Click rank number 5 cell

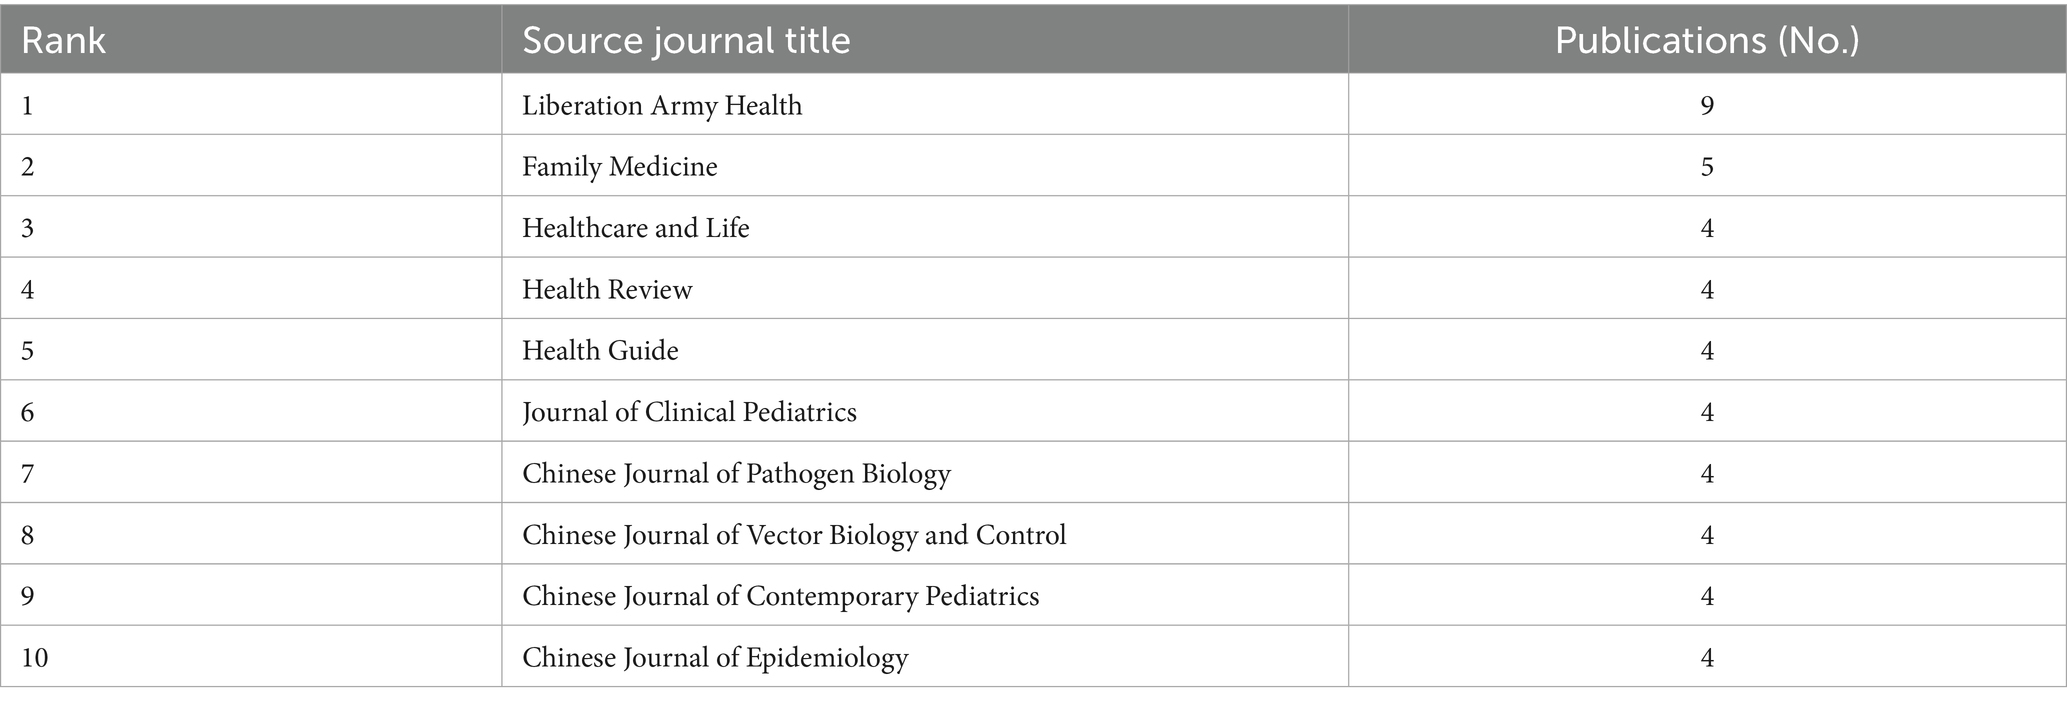[x=27, y=350]
